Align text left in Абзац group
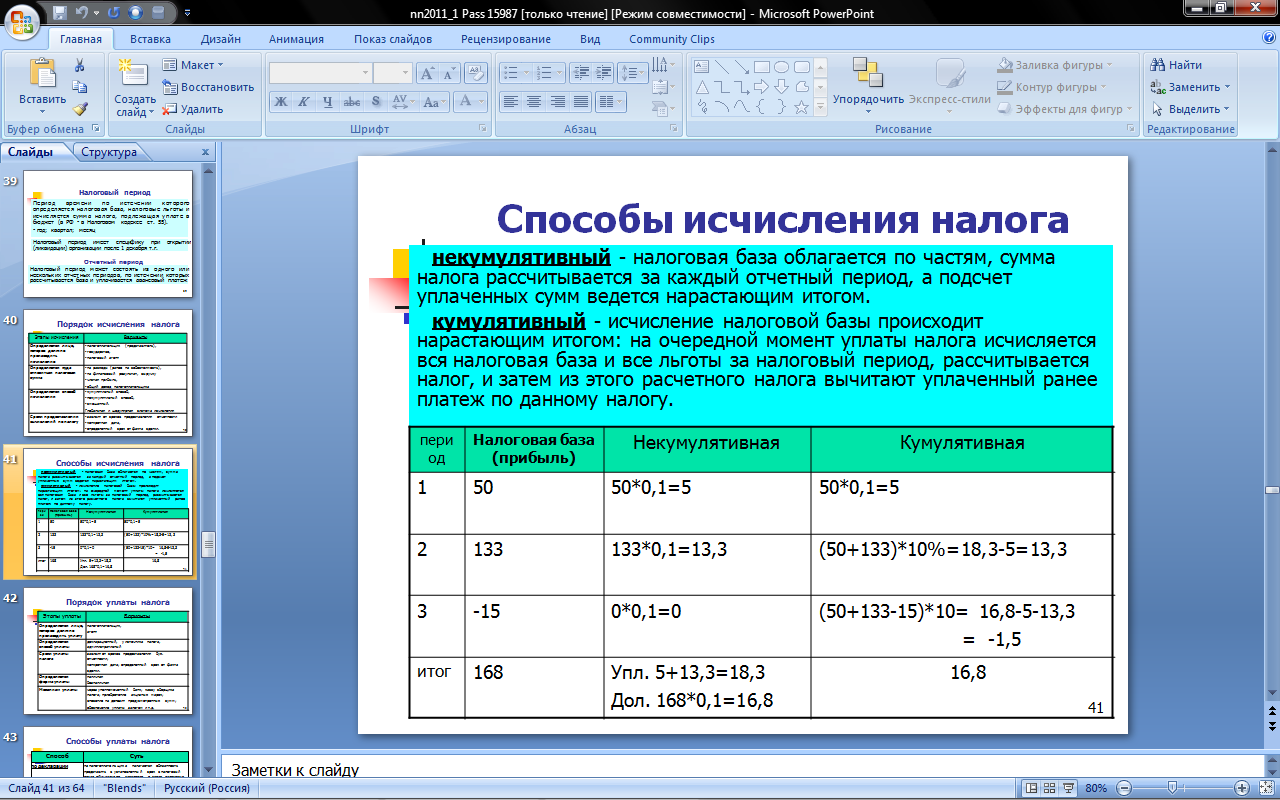Screen dimensions: 1280x800 click(x=510, y=102)
